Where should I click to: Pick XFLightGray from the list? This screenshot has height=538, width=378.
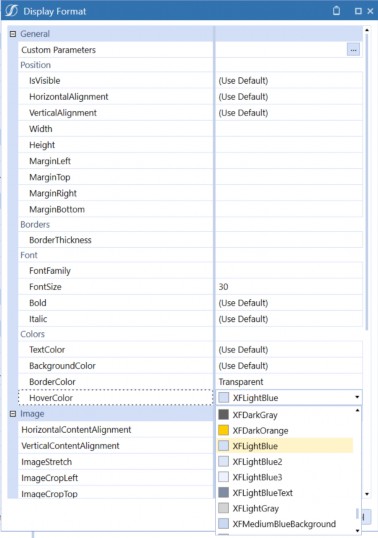point(285,508)
